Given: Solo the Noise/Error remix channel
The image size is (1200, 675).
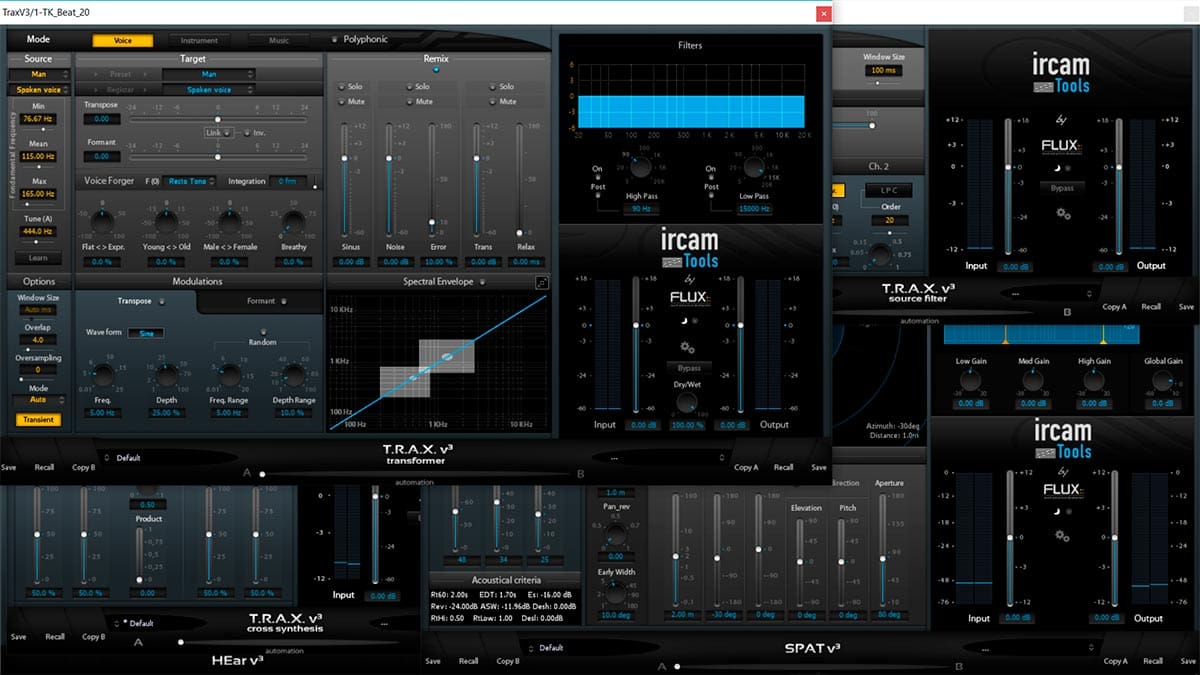Looking at the screenshot, I should [x=408, y=87].
